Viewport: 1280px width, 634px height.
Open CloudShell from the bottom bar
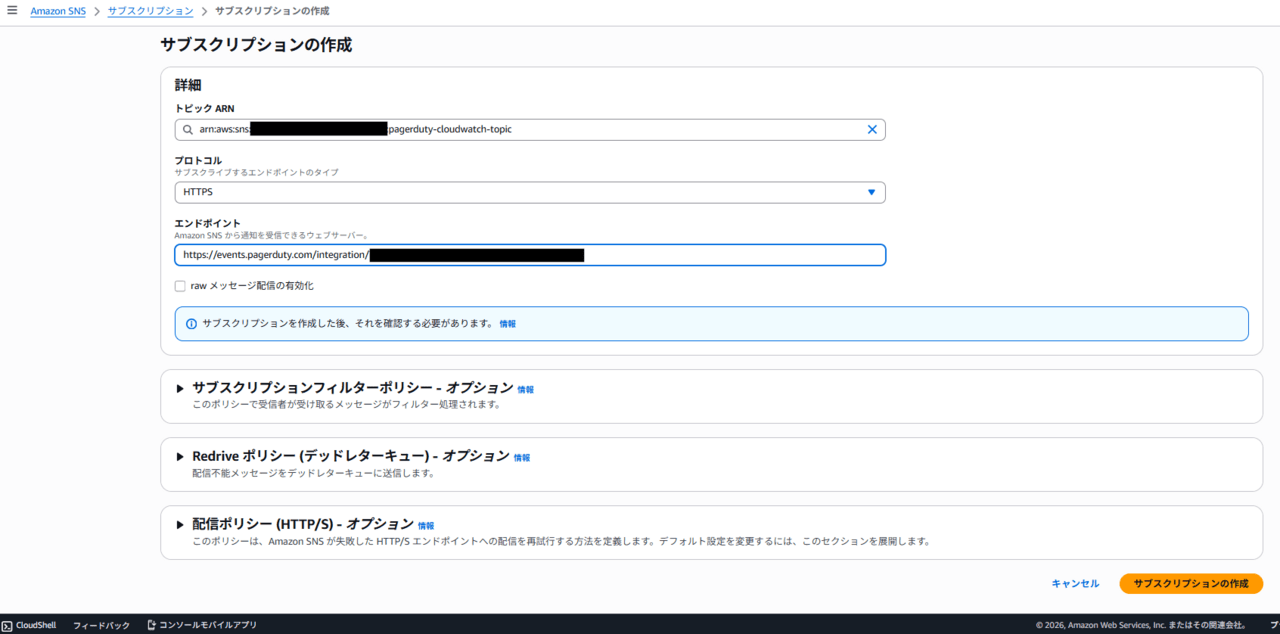coord(29,625)
